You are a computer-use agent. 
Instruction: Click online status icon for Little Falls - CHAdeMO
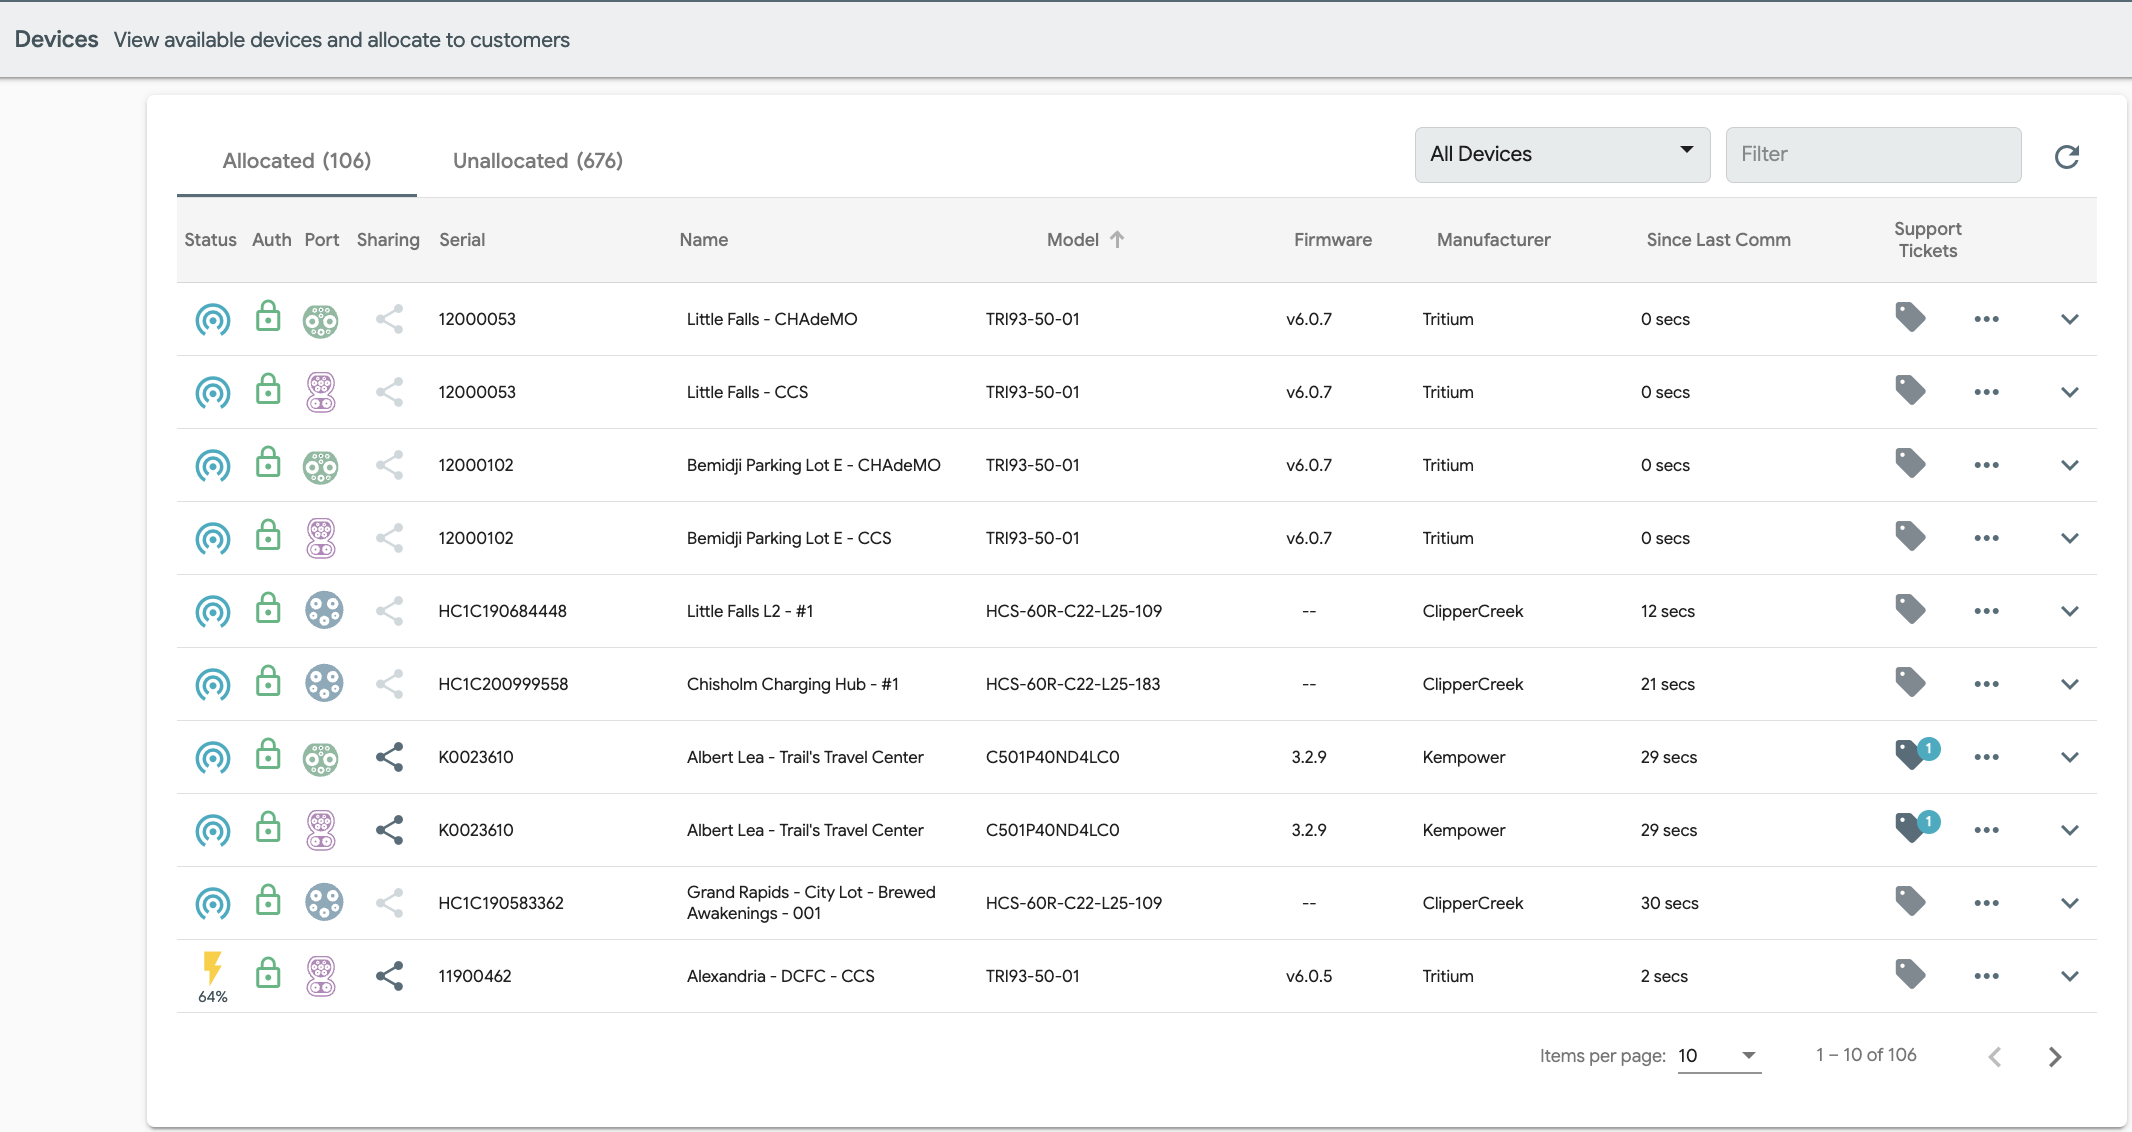pyautogui.click(x=212, y=320)
